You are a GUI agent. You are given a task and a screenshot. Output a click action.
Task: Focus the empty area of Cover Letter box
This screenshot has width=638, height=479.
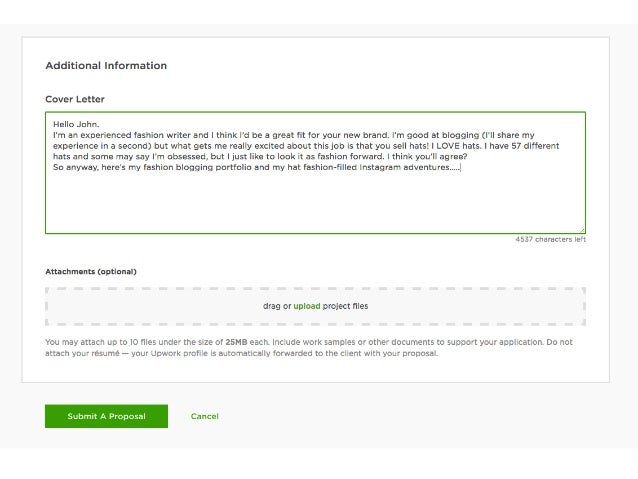pyautogui.click(x=315, y=203)
